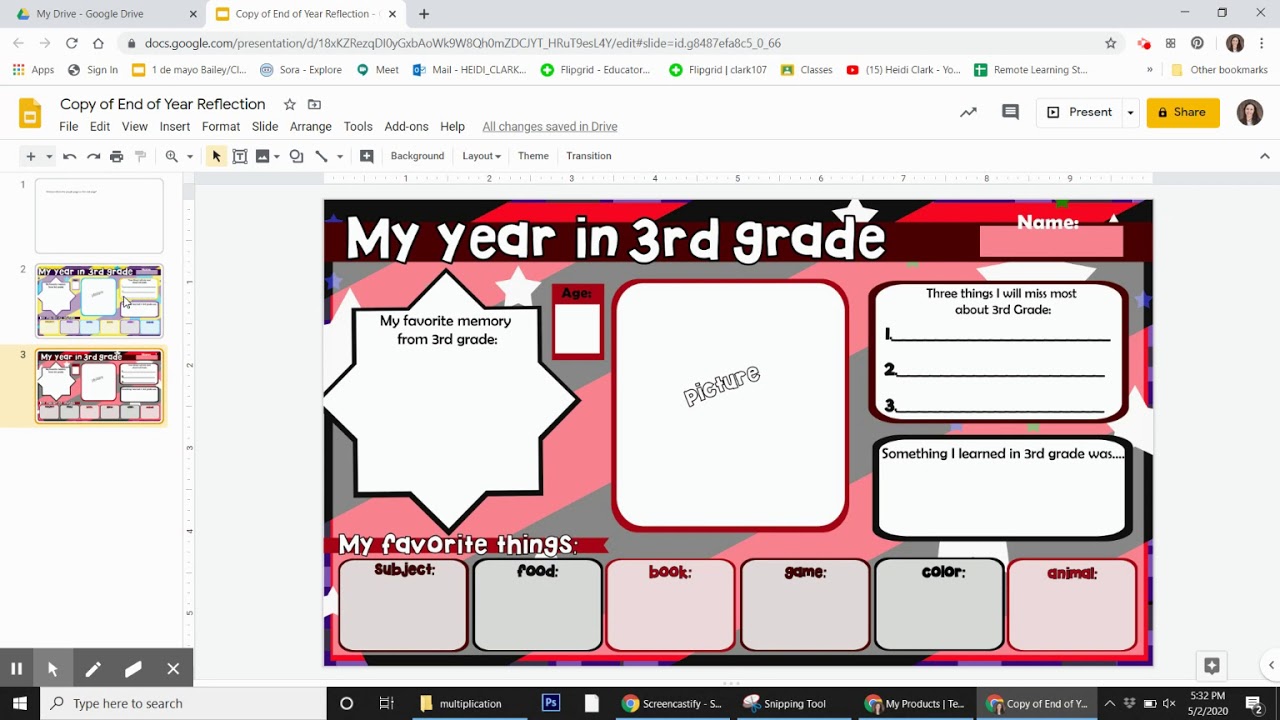Select slide 2 thumbnail
This screenshot has height=720, width=1280.
99,301
